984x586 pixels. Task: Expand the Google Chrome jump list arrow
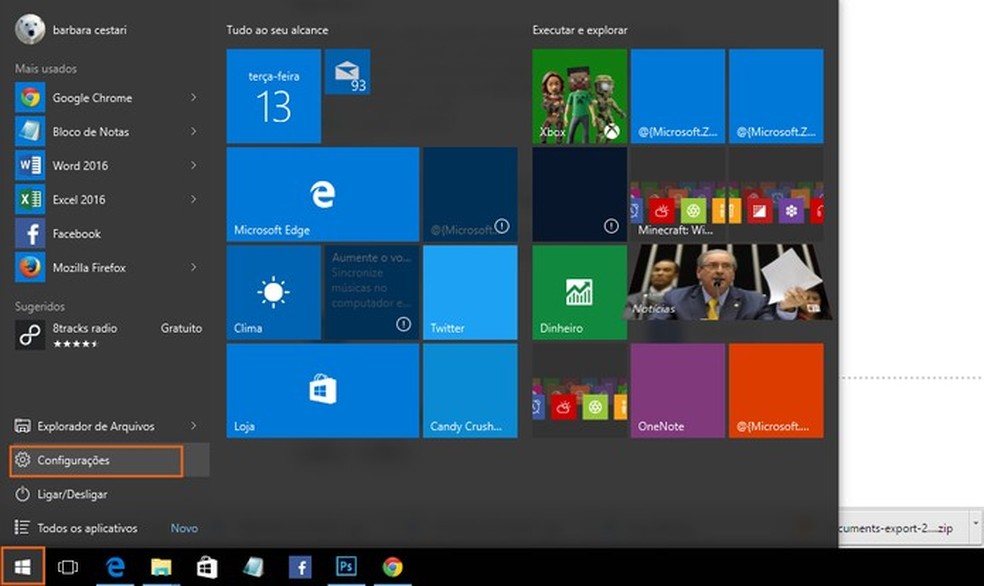pyautogui.click(x=193, y=98)
